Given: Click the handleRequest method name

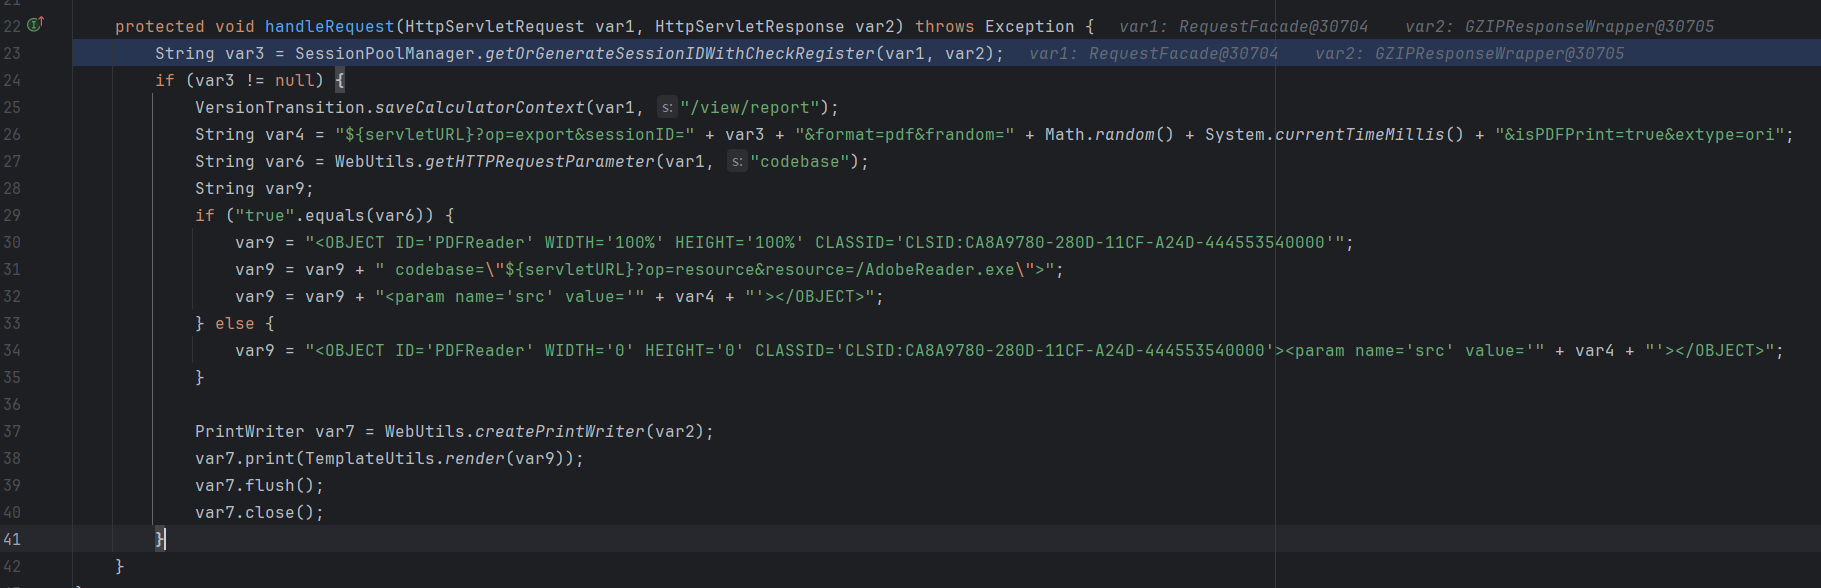Looking at the screenshot, I should [329, 27].
